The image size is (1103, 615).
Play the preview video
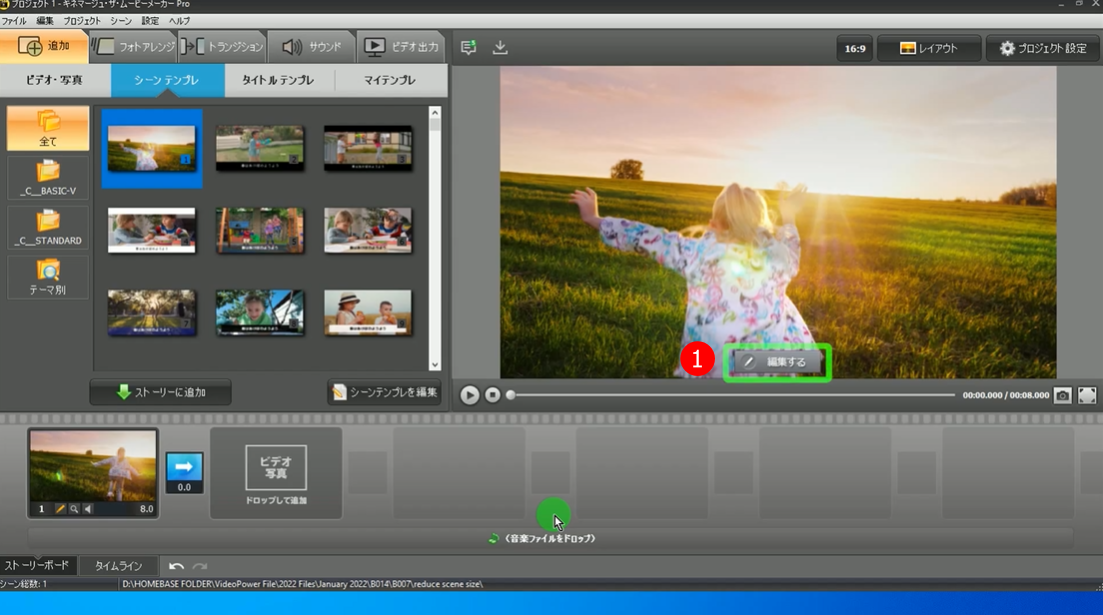click(x=469, y=395)
